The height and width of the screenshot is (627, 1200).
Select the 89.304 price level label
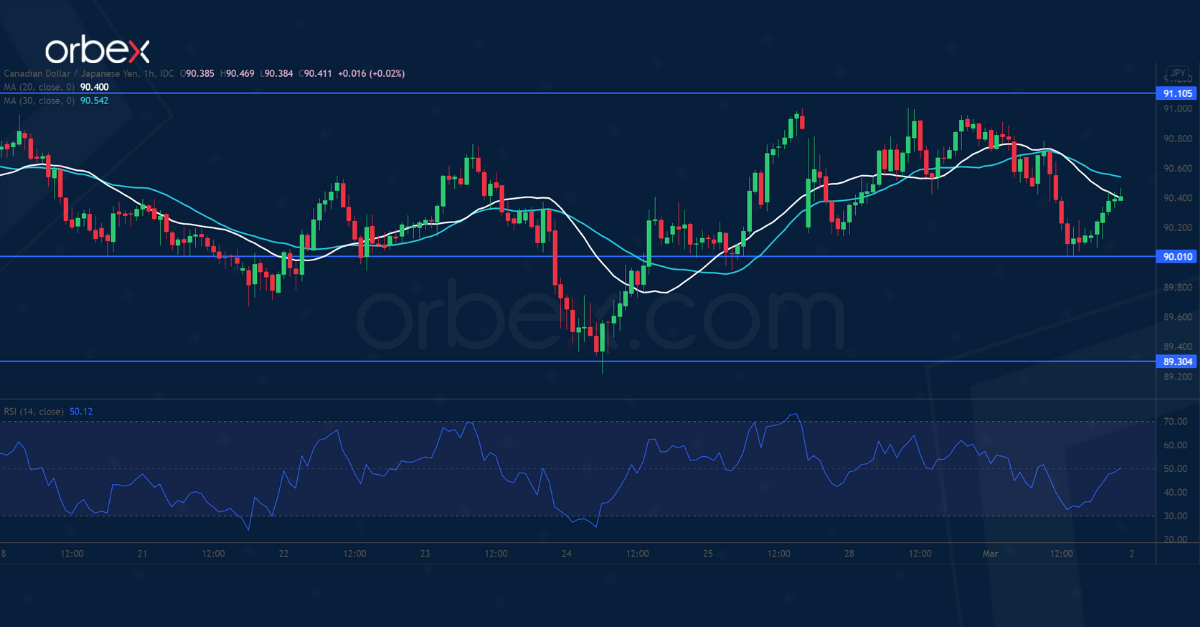[1175, 361]
